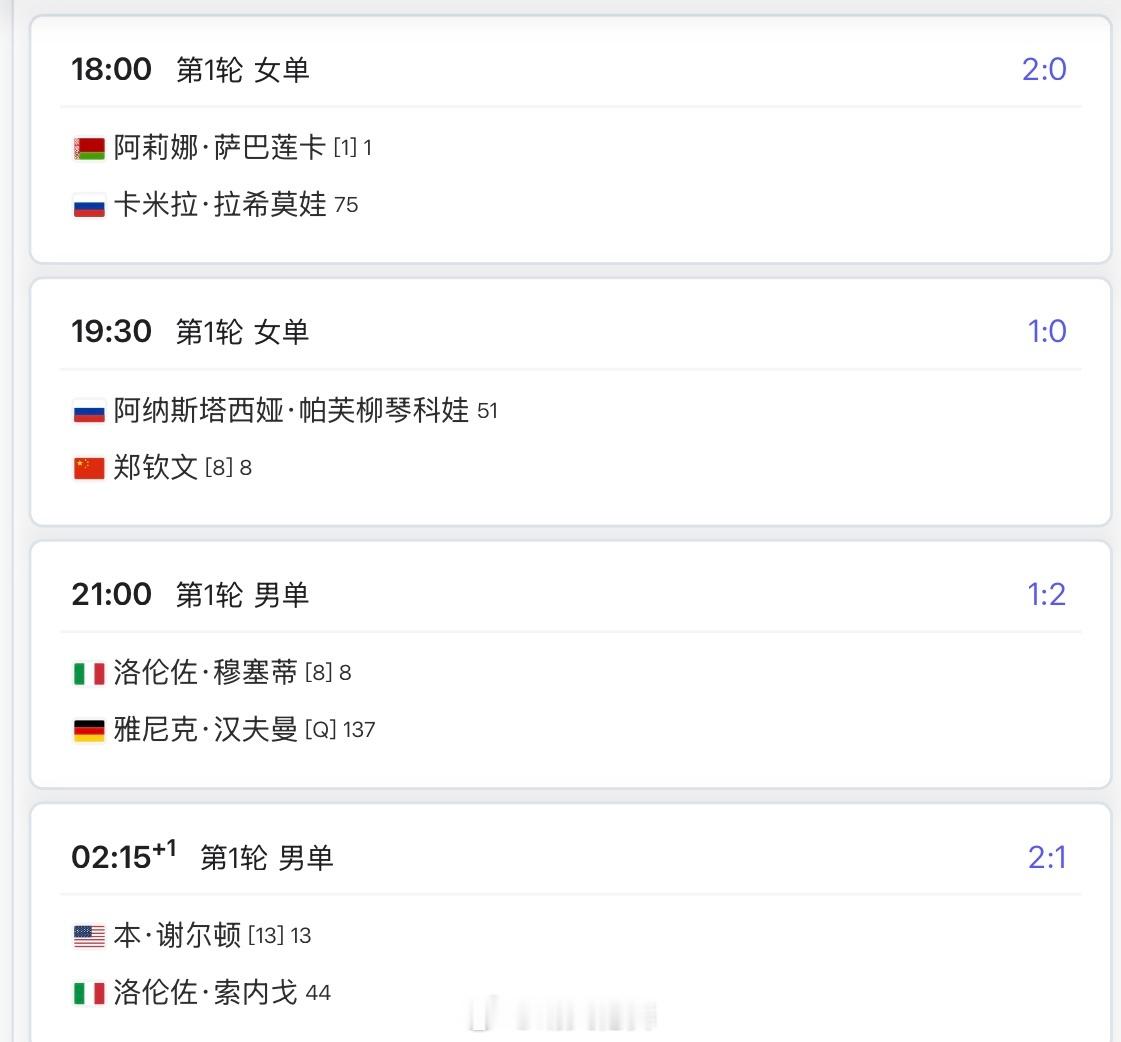Click the US flag beside 本·谢尔顿
The width and height of the screenshot is (1121, 1042).
[89, 936]
